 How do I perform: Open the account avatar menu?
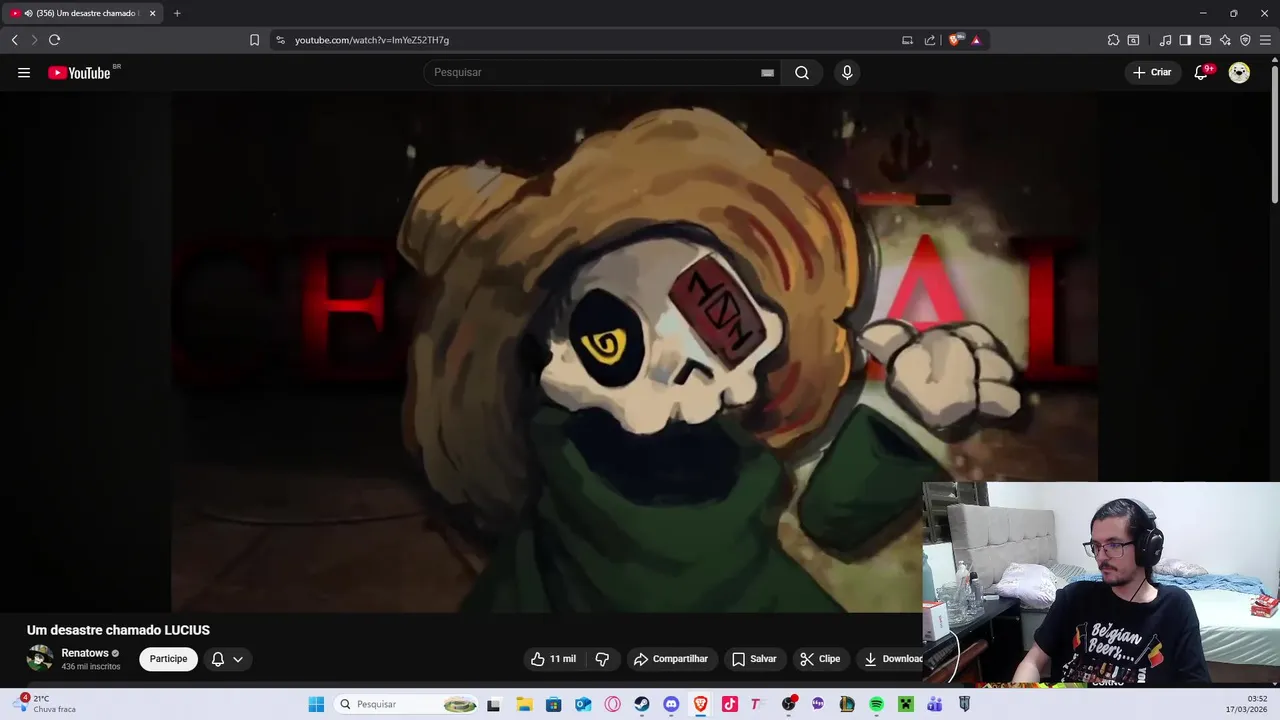1239,72
